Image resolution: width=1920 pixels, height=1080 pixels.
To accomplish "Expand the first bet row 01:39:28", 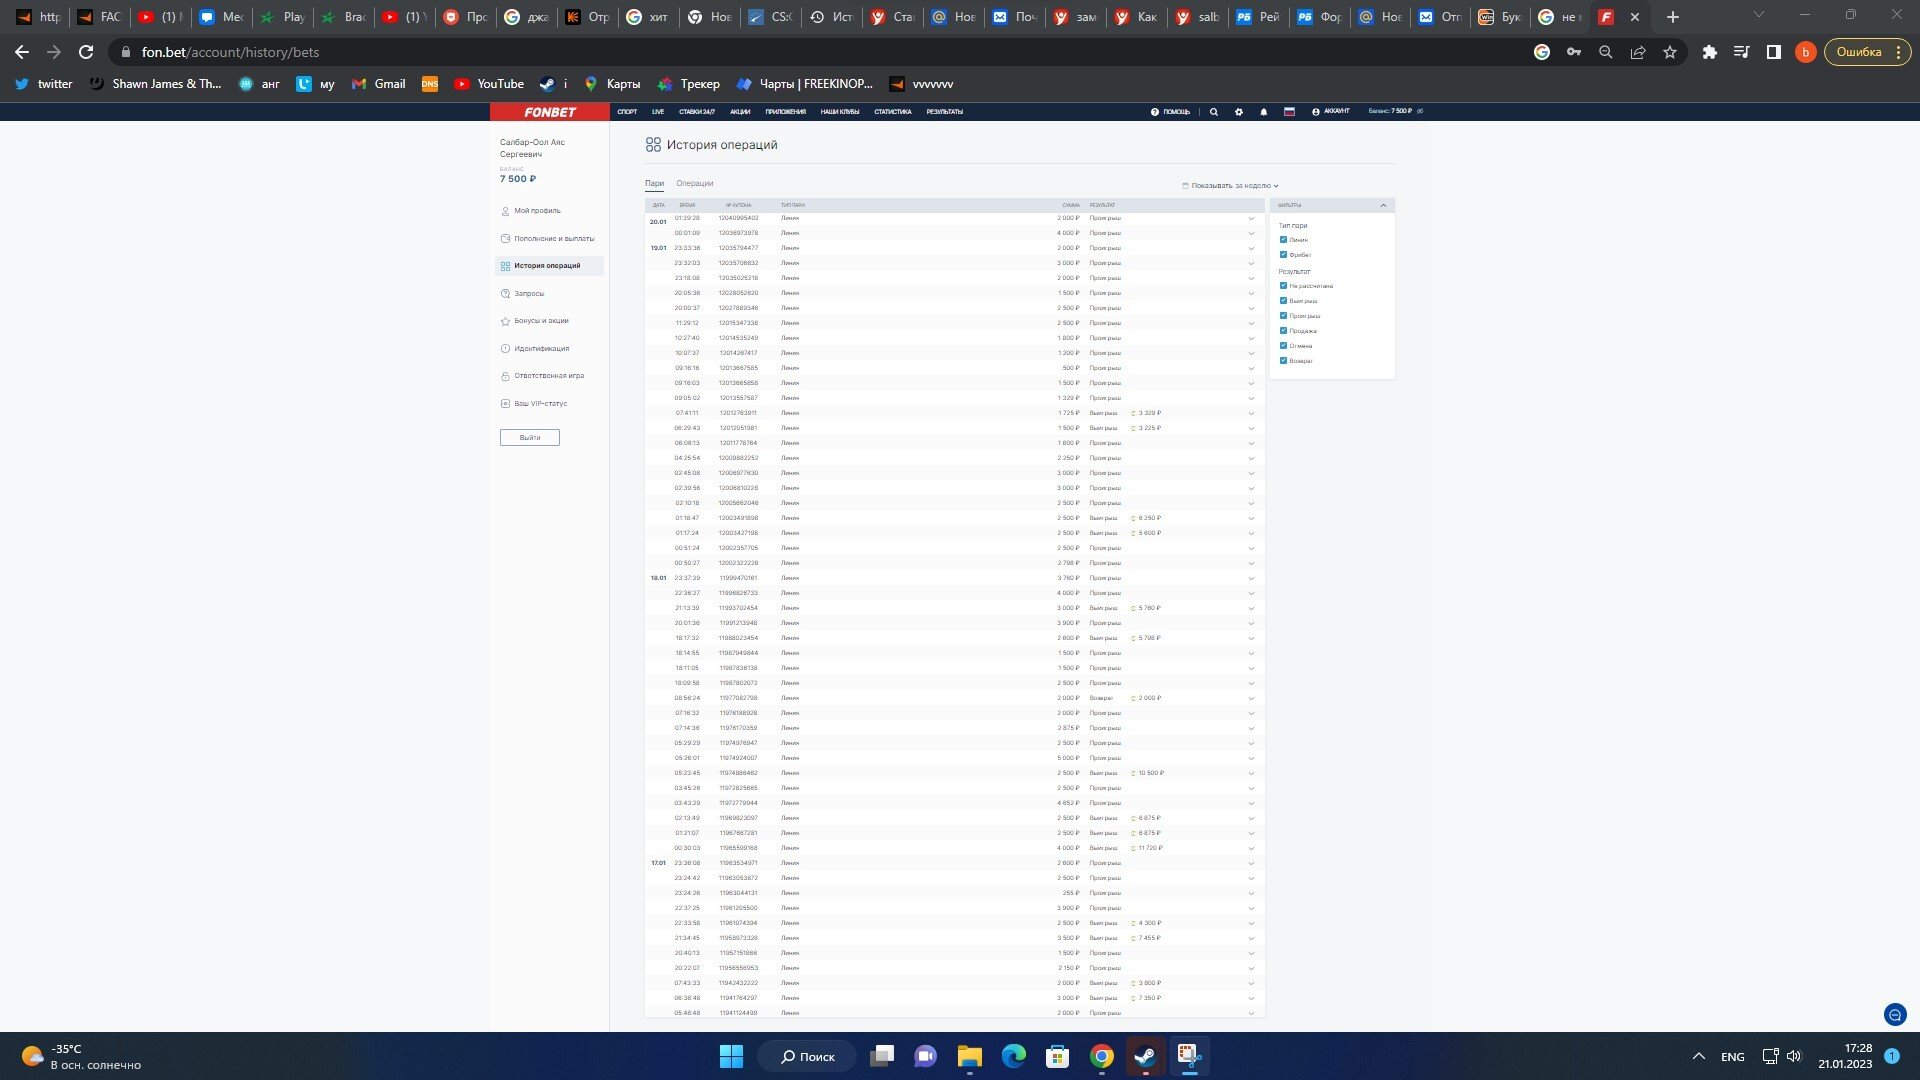I will click(x=1251, y=218).
